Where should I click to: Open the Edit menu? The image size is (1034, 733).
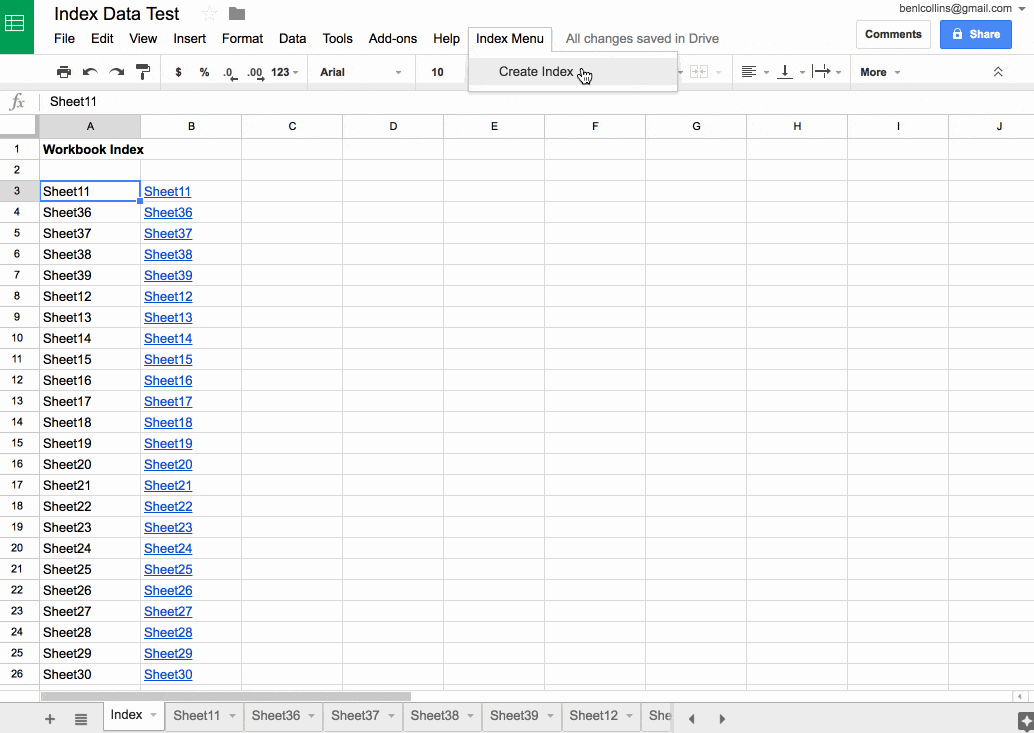point(102,38)
